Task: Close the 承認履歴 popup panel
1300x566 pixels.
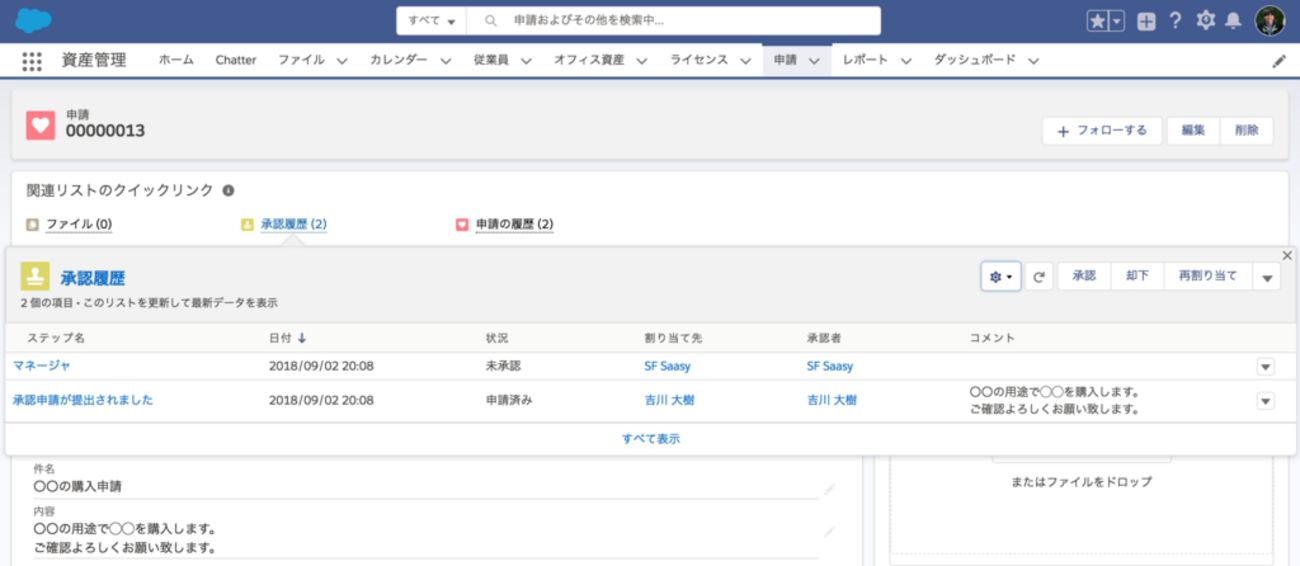Action: [1287, 255]
